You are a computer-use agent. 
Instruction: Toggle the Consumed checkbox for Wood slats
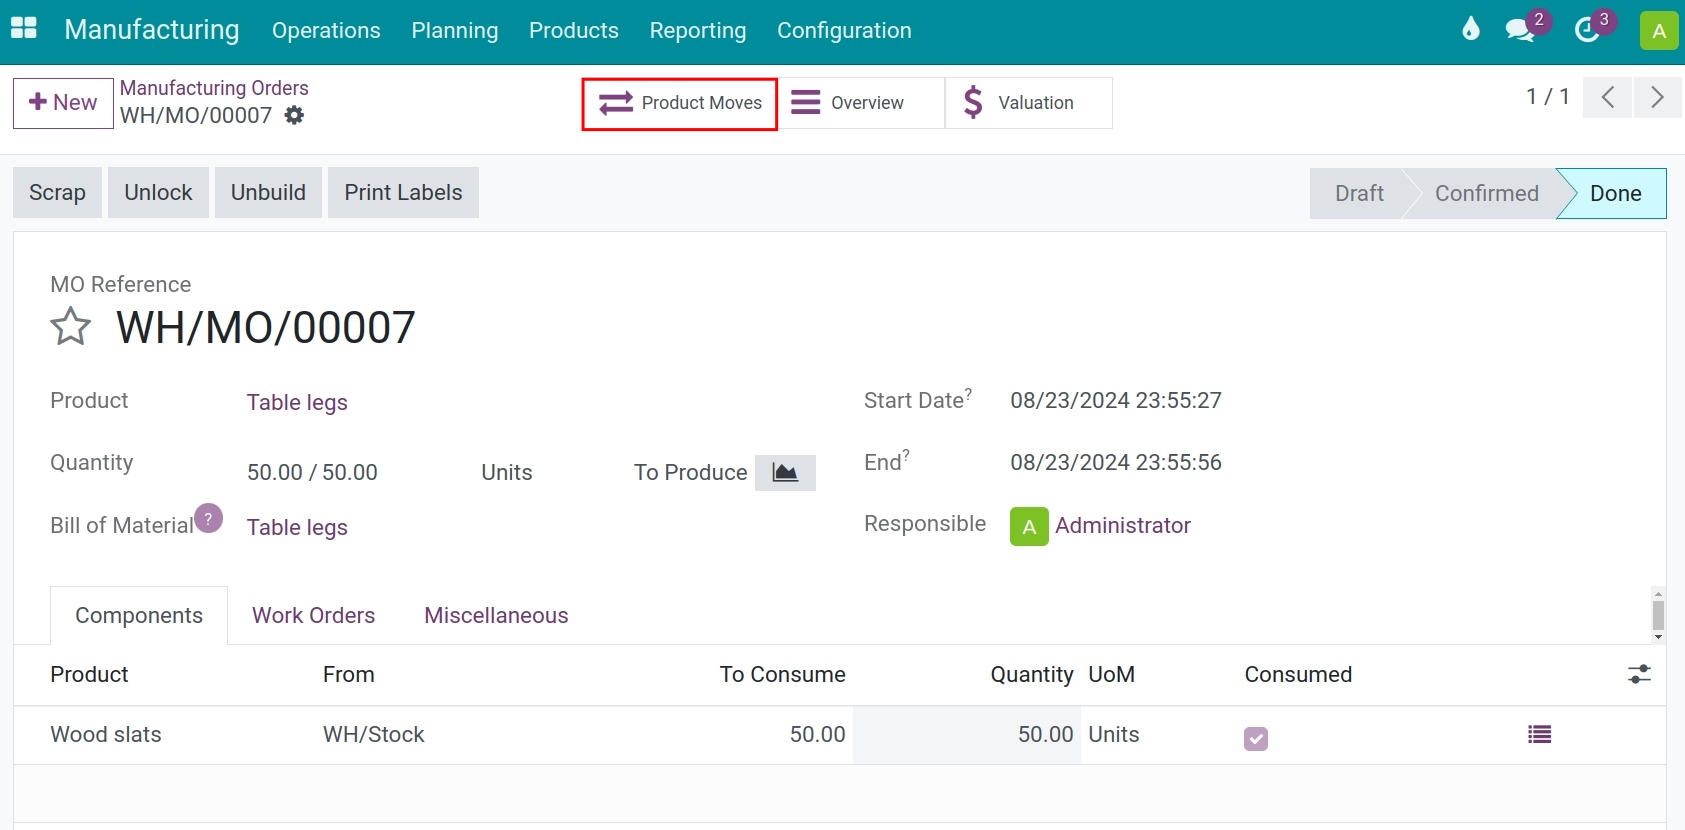pos(1256,738)
